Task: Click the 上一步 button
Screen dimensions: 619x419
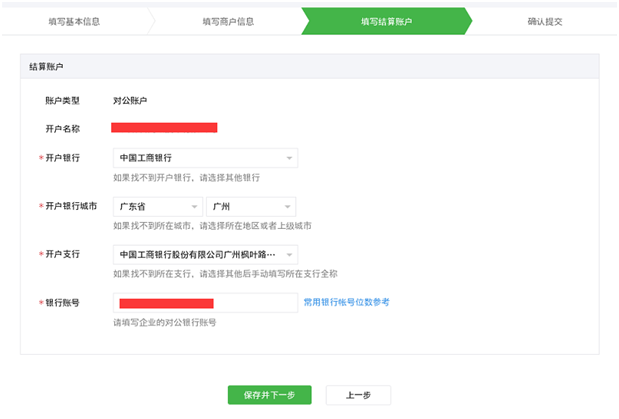Action: pos(358,395)
